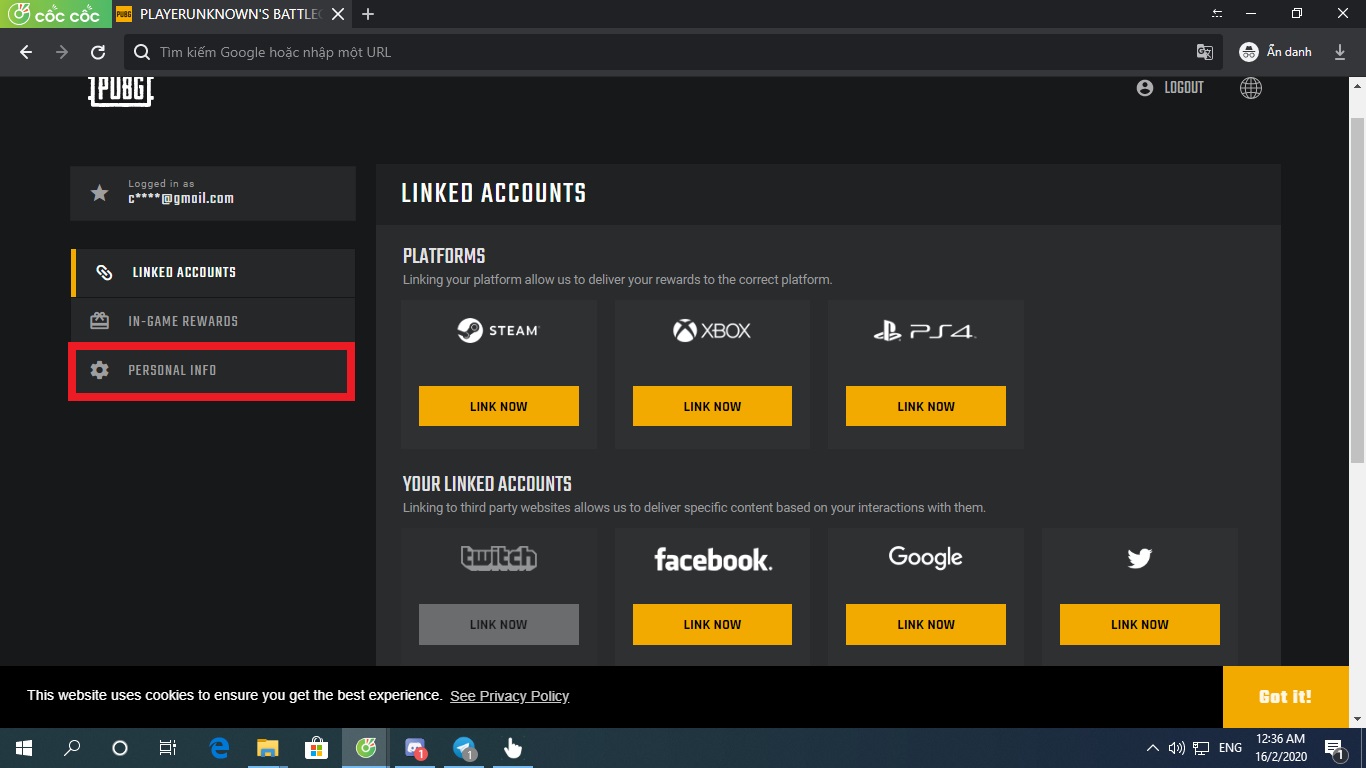Link your Facebook account now
Viewport: 1366px width, 768px height.
coord(712,625)
